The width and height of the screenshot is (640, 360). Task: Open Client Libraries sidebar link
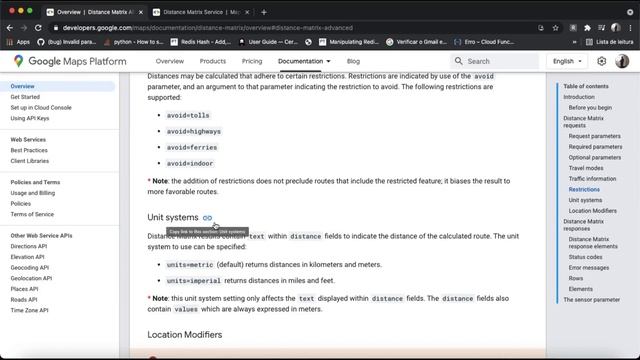pyautogui.click(x=30, y=161)
